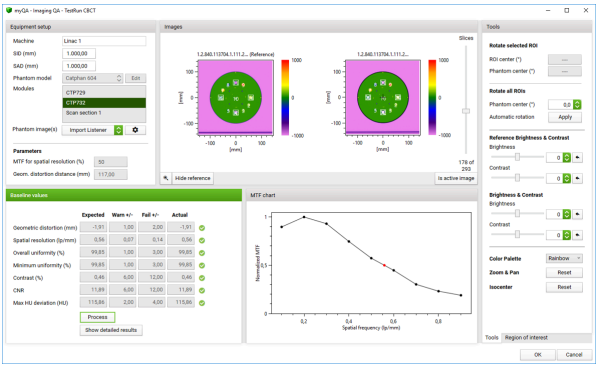Click the CNR pass checkmark icon
The height and width of the screenshot is (366, 597).
tap(202, 291)
